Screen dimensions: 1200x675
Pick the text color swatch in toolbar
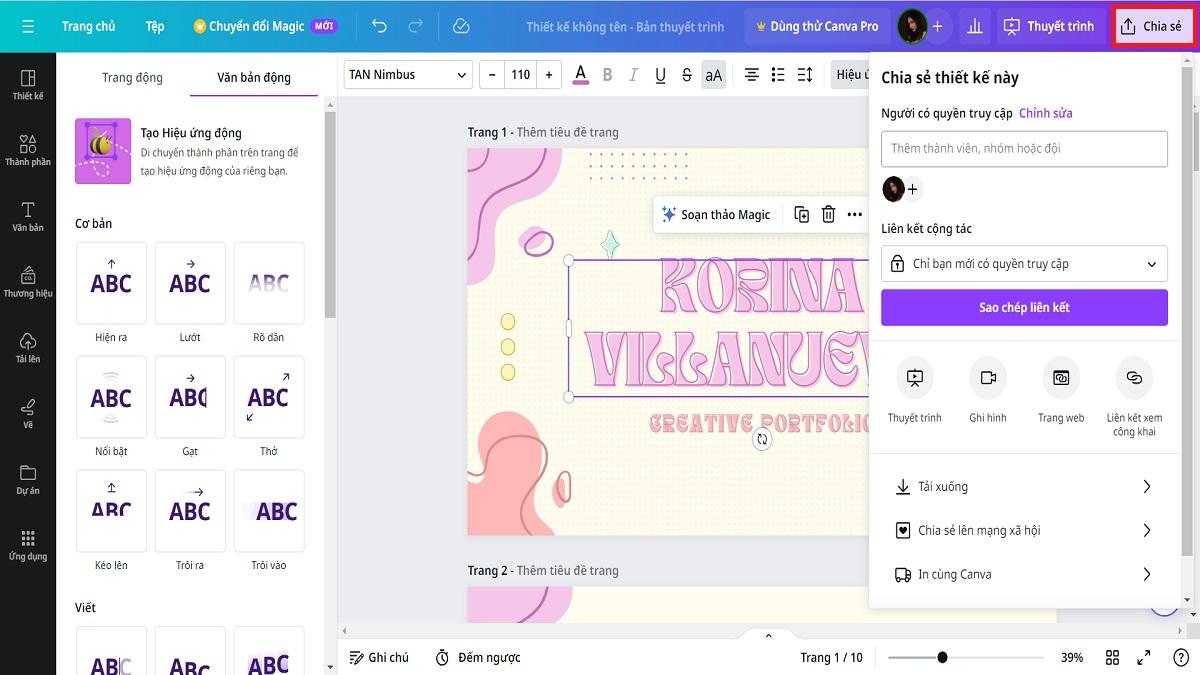581,74
